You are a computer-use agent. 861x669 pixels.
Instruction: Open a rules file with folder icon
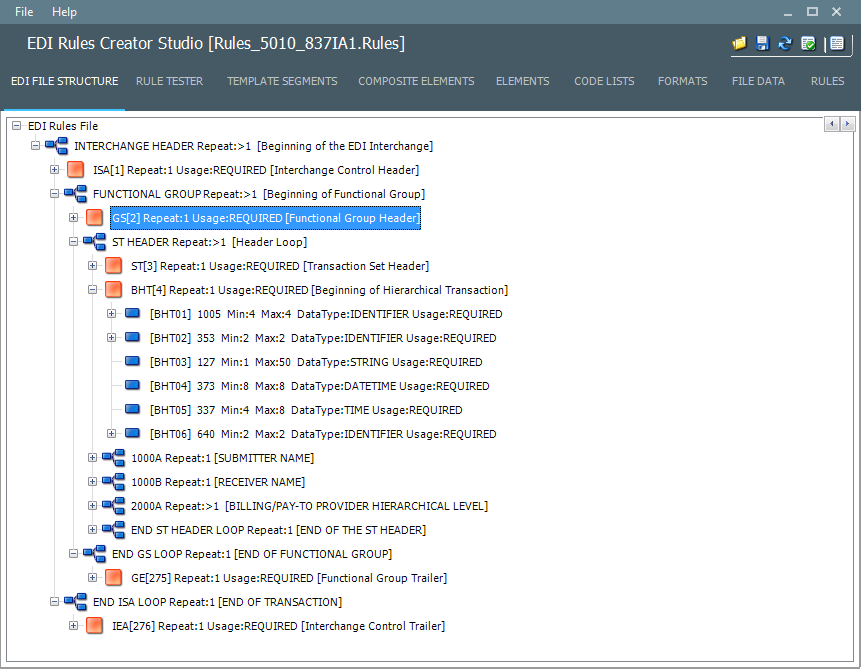tap(739, 43)
